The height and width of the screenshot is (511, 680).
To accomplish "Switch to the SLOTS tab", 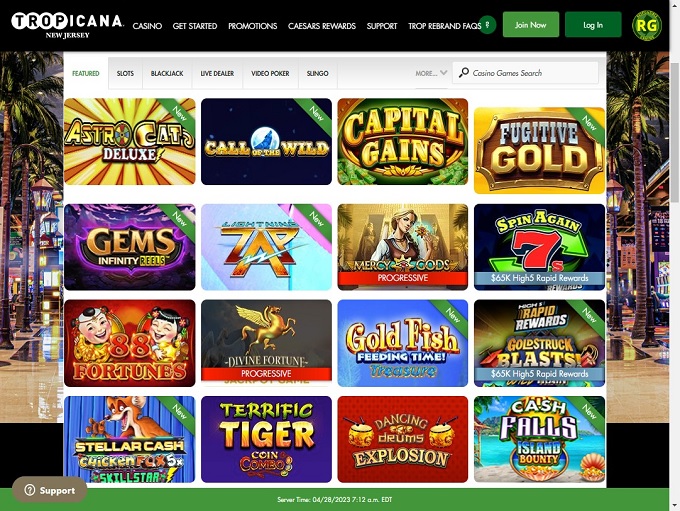I will (125, 73).
